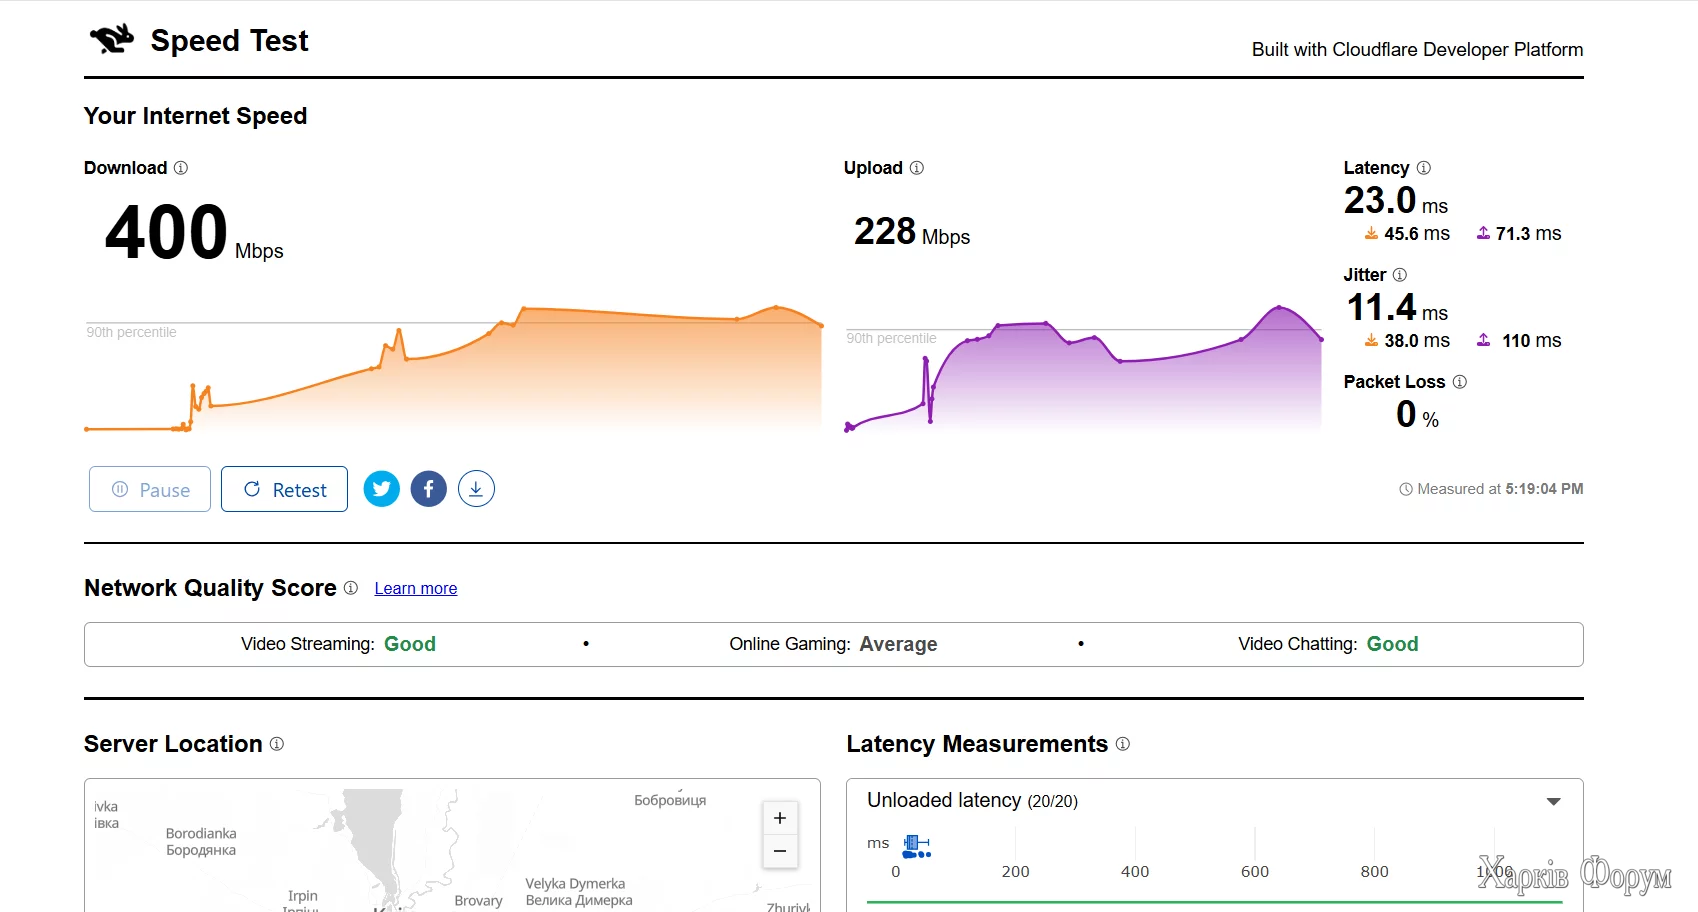Click the 228 Mbps upload value
Viewport: 1698px width, 912px height.
pos(912,232)
